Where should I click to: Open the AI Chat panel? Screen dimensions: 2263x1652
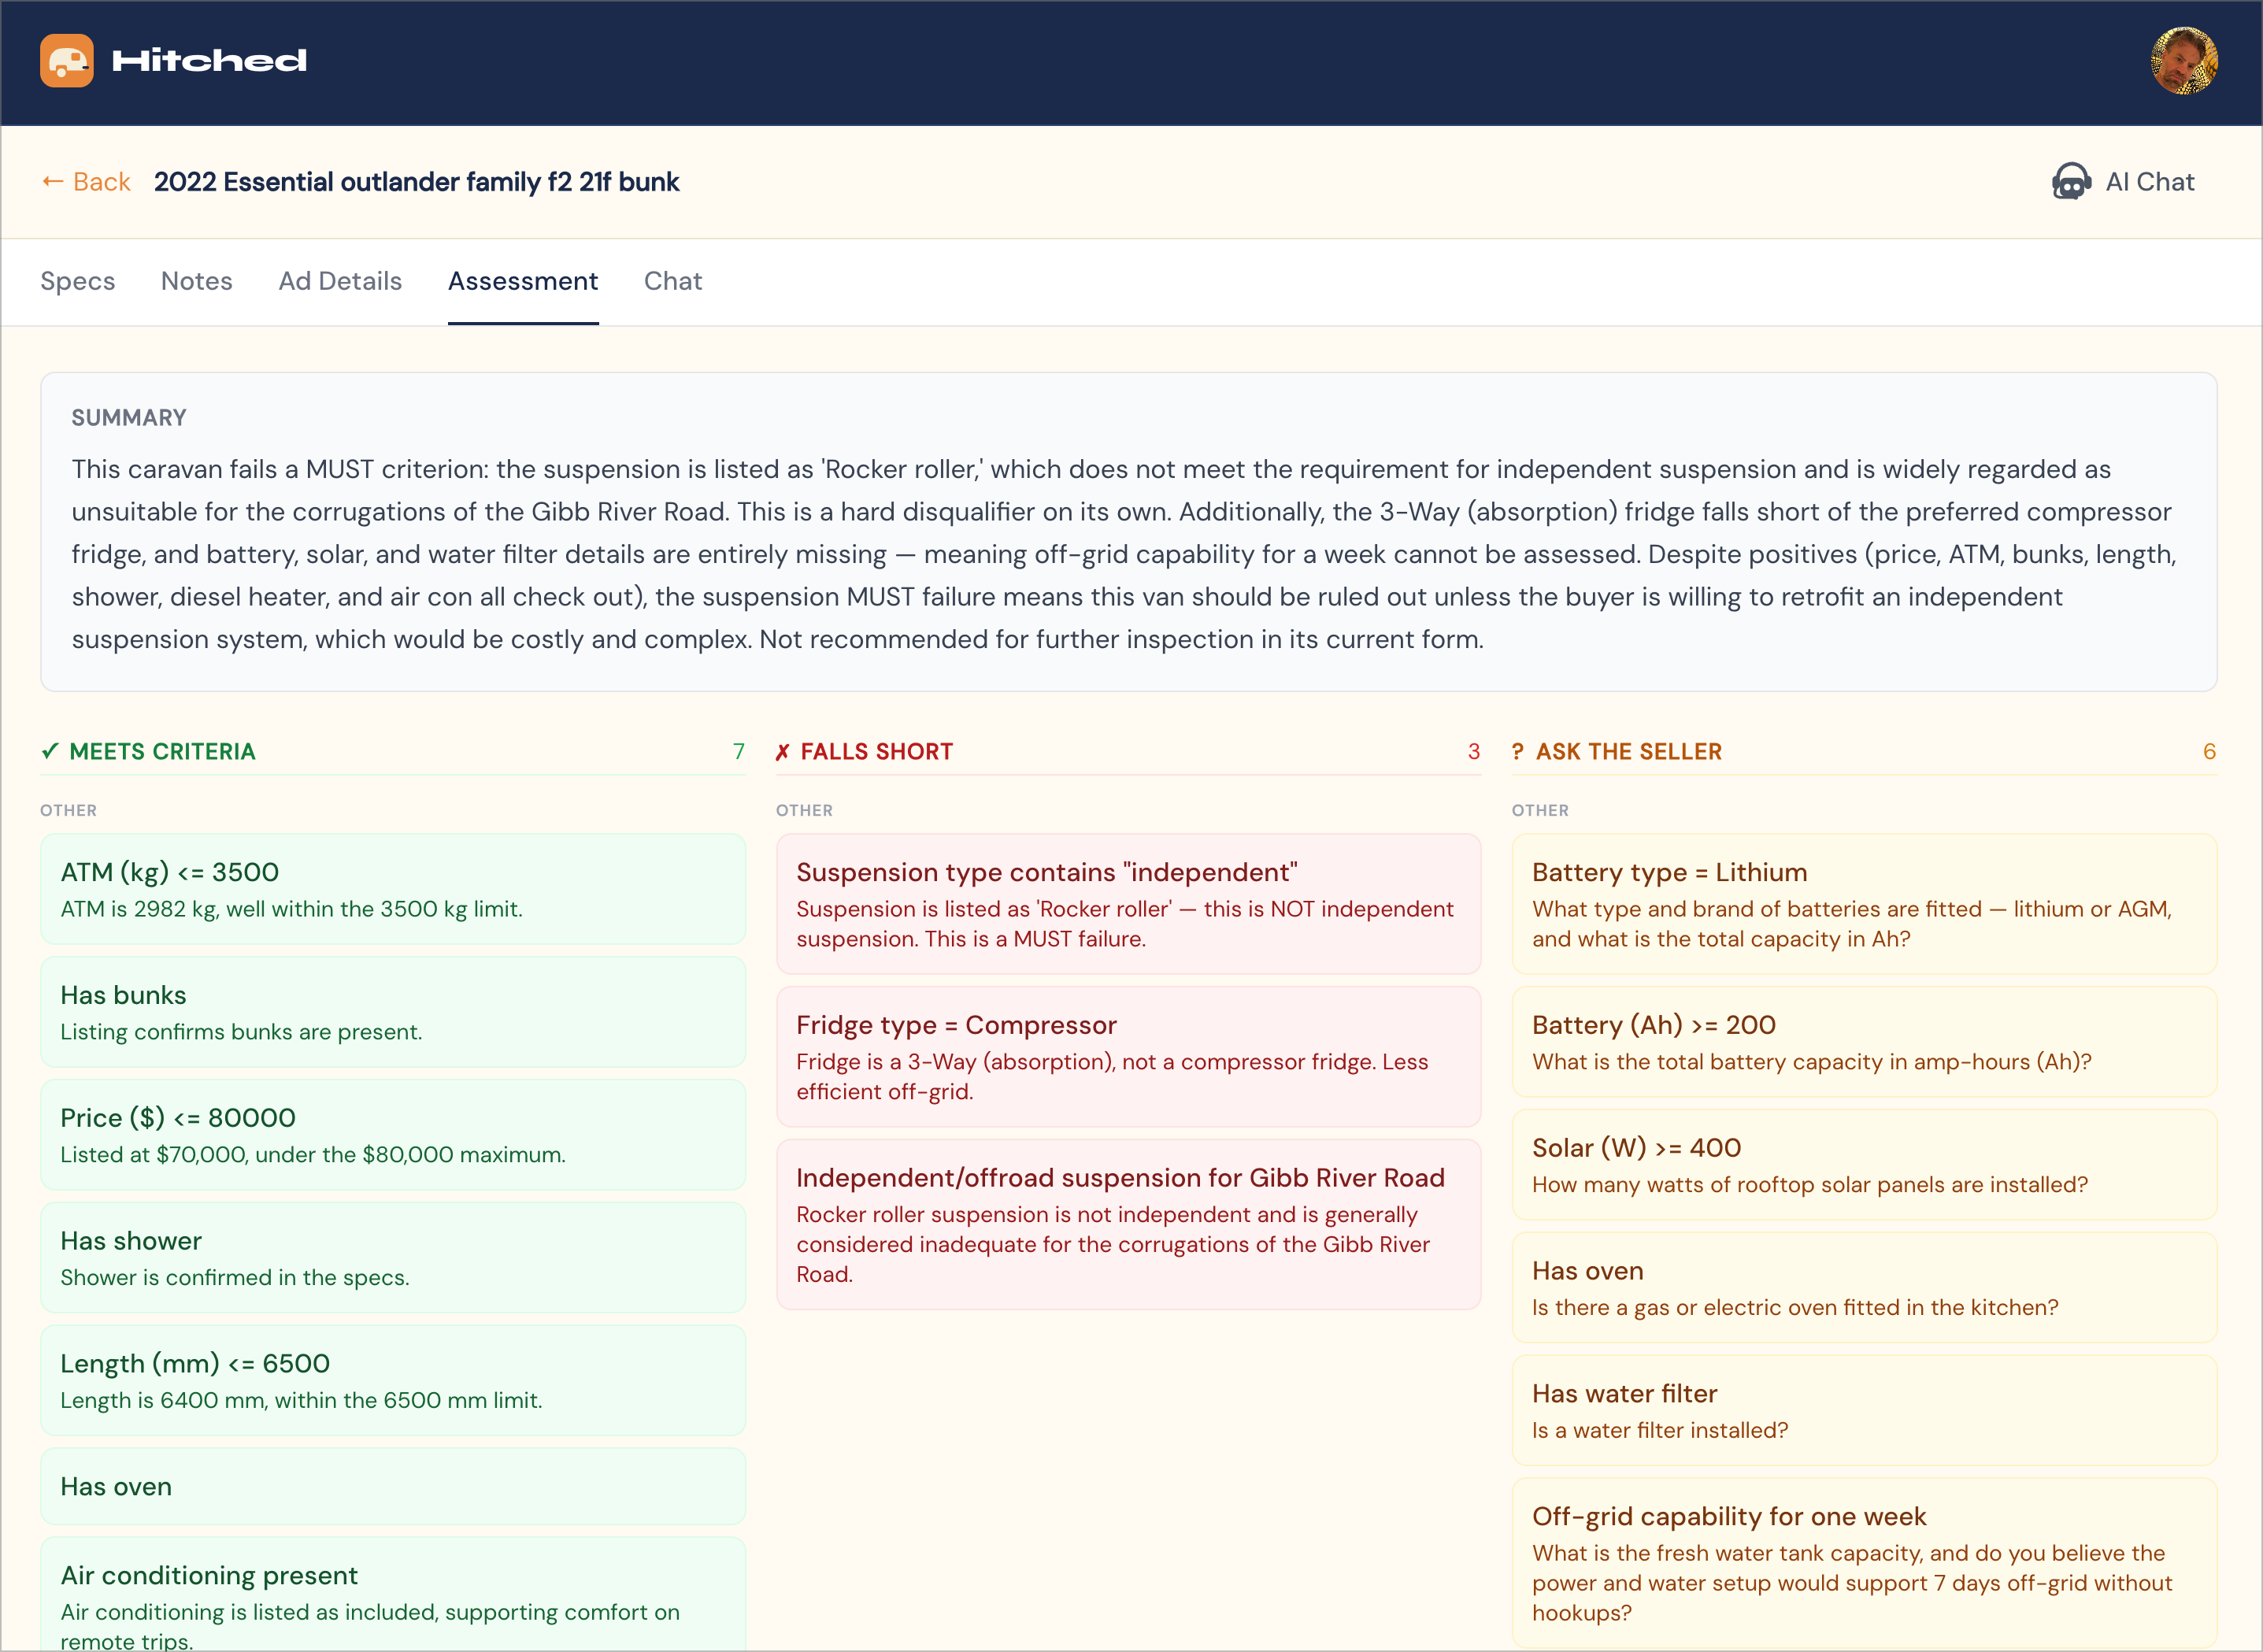pos(2124,182)
